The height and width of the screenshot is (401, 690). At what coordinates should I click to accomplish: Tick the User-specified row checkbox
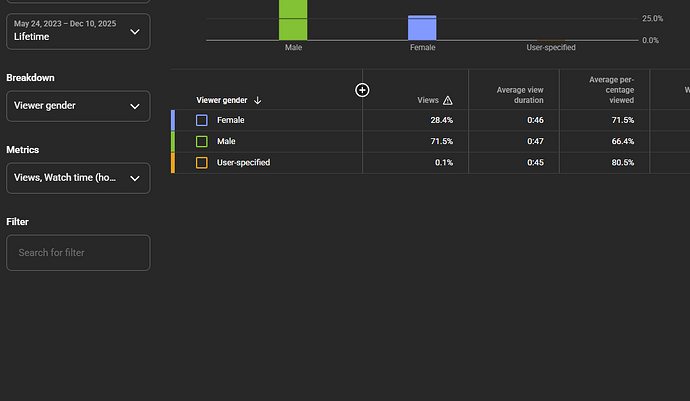[x=202, y=163]
